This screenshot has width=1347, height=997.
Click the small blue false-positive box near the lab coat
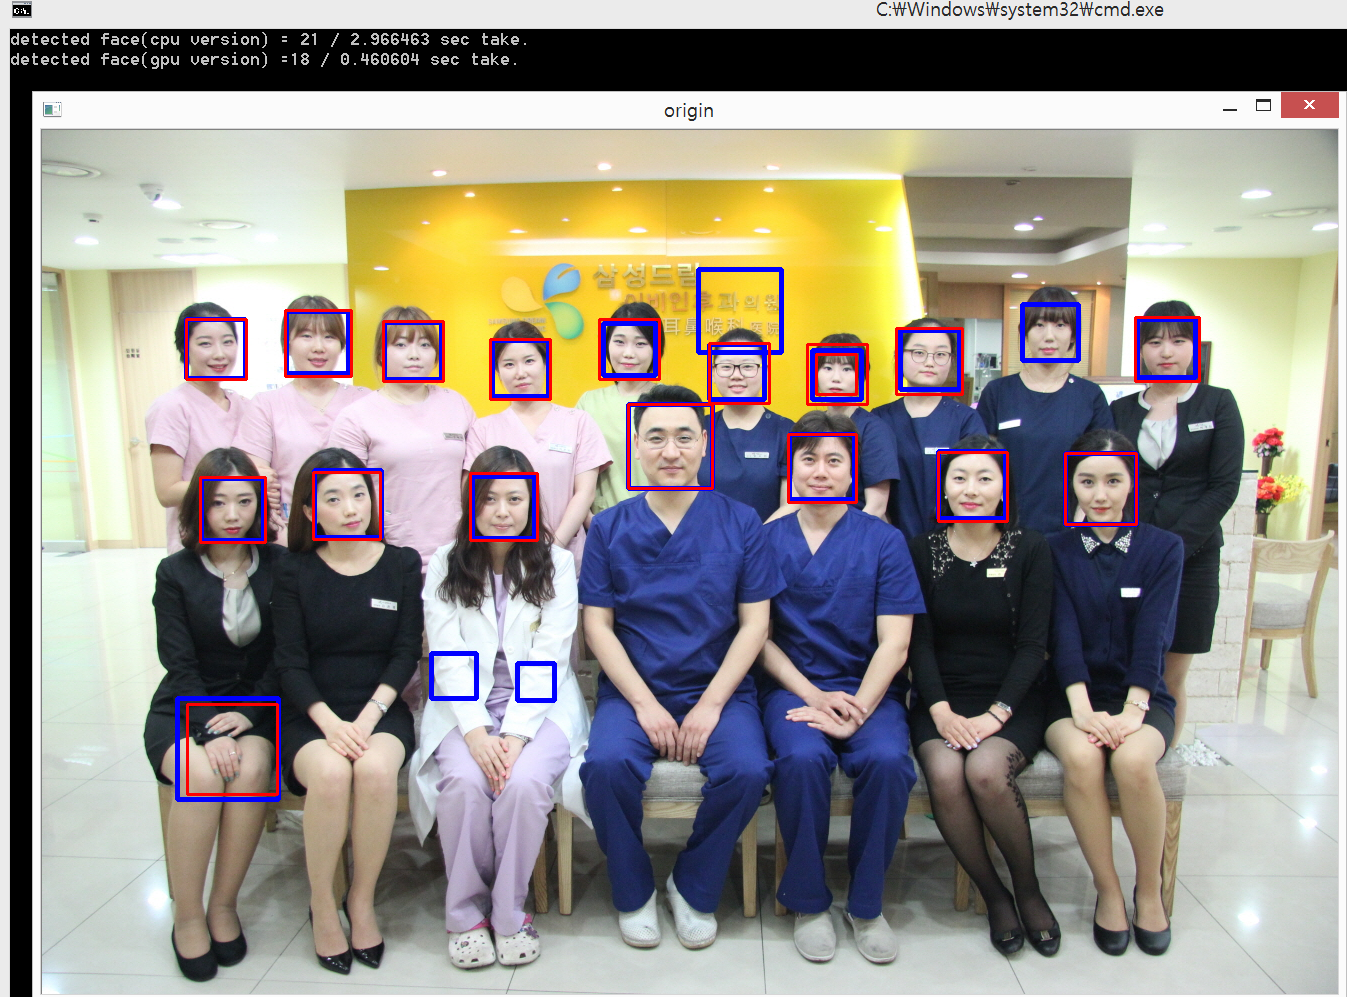pos(454,677)
